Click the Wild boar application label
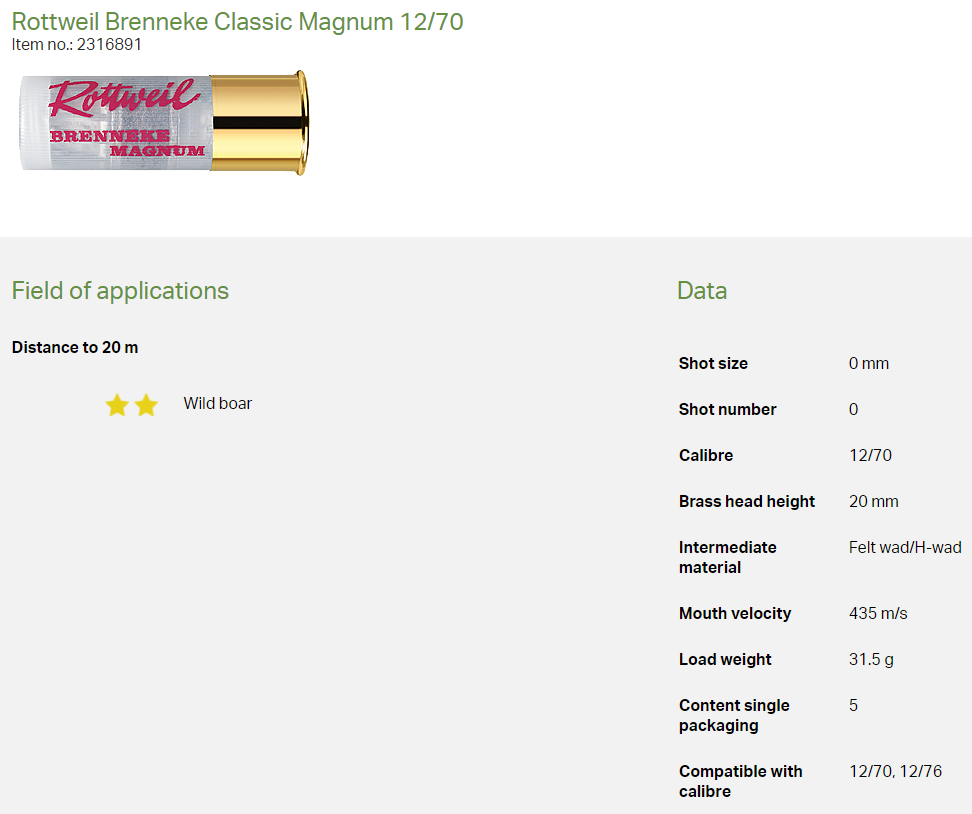 (x=217, y=404)
